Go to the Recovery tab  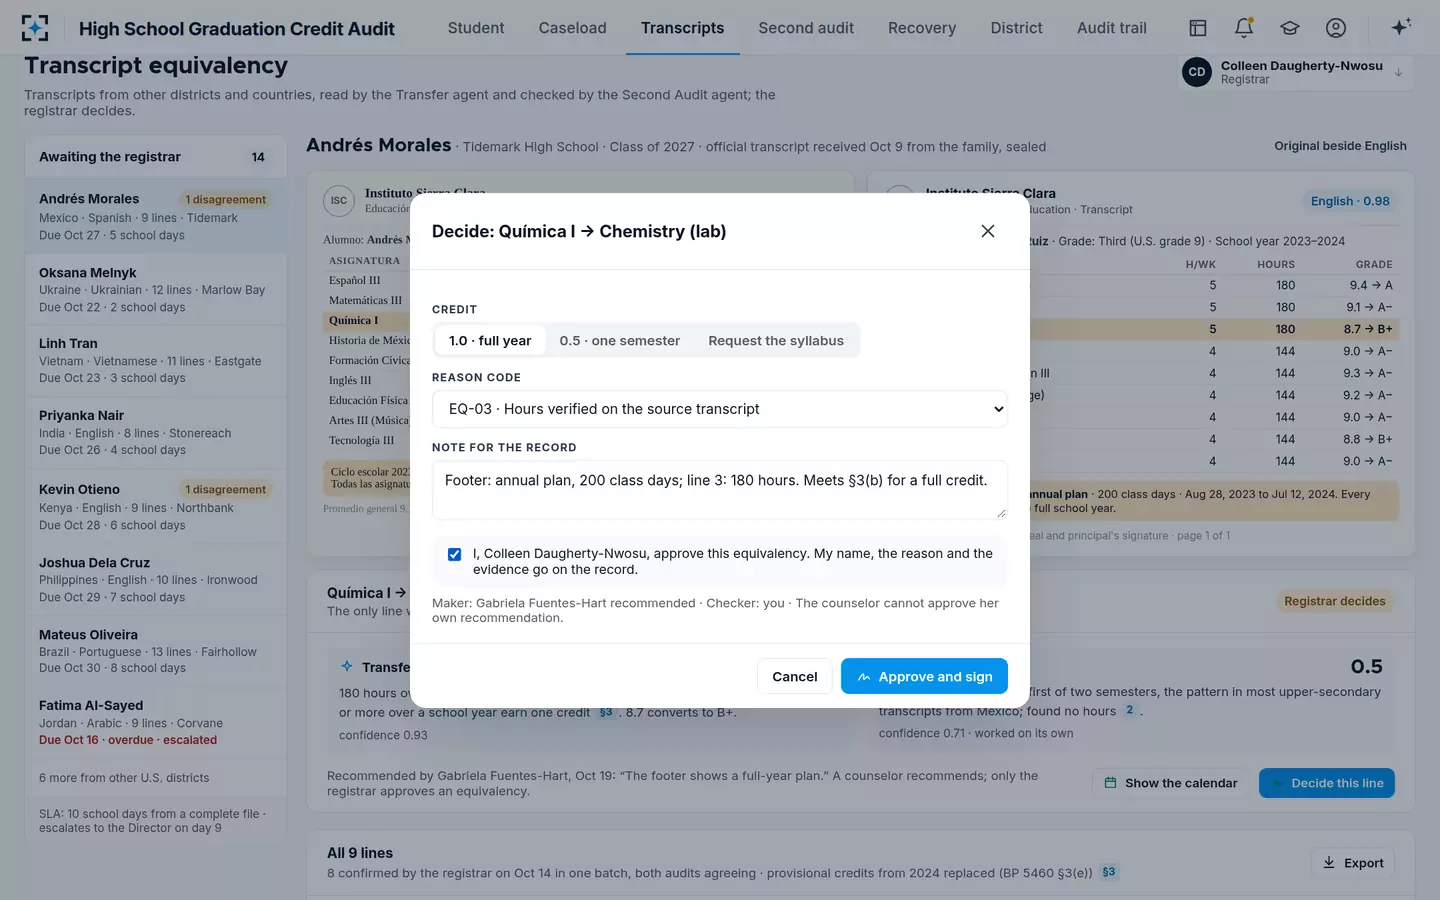tap(922, 28)
